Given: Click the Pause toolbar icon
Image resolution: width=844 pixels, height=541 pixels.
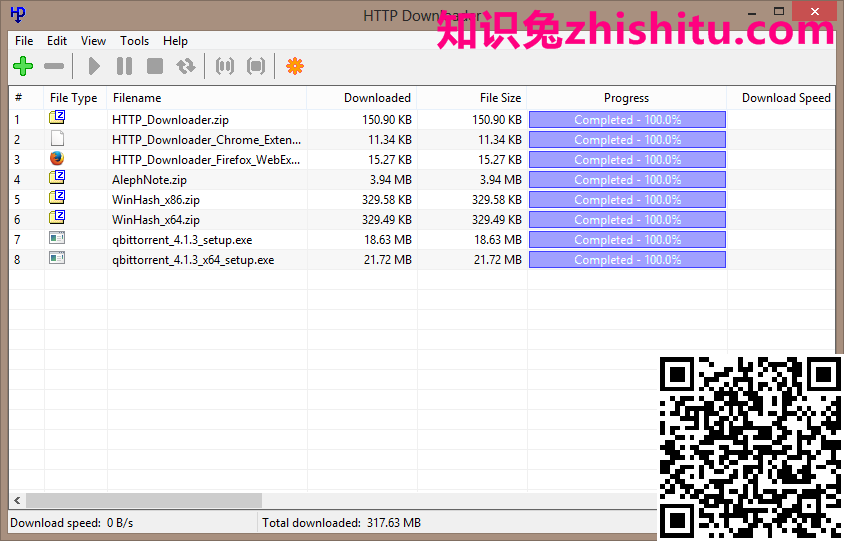Looking at the screenshot, I should pos(124,66).
